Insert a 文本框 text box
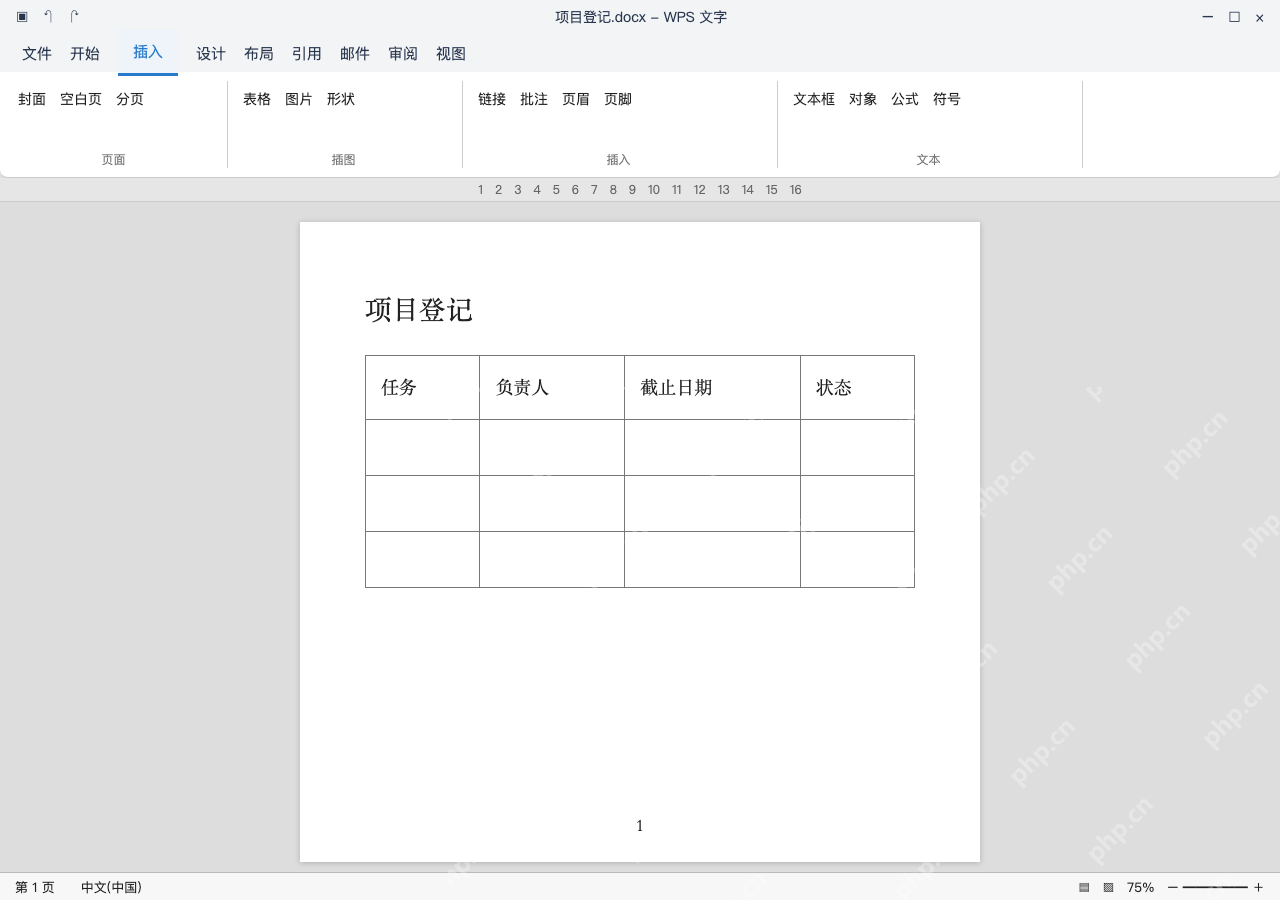 click(x=814, y=99)
